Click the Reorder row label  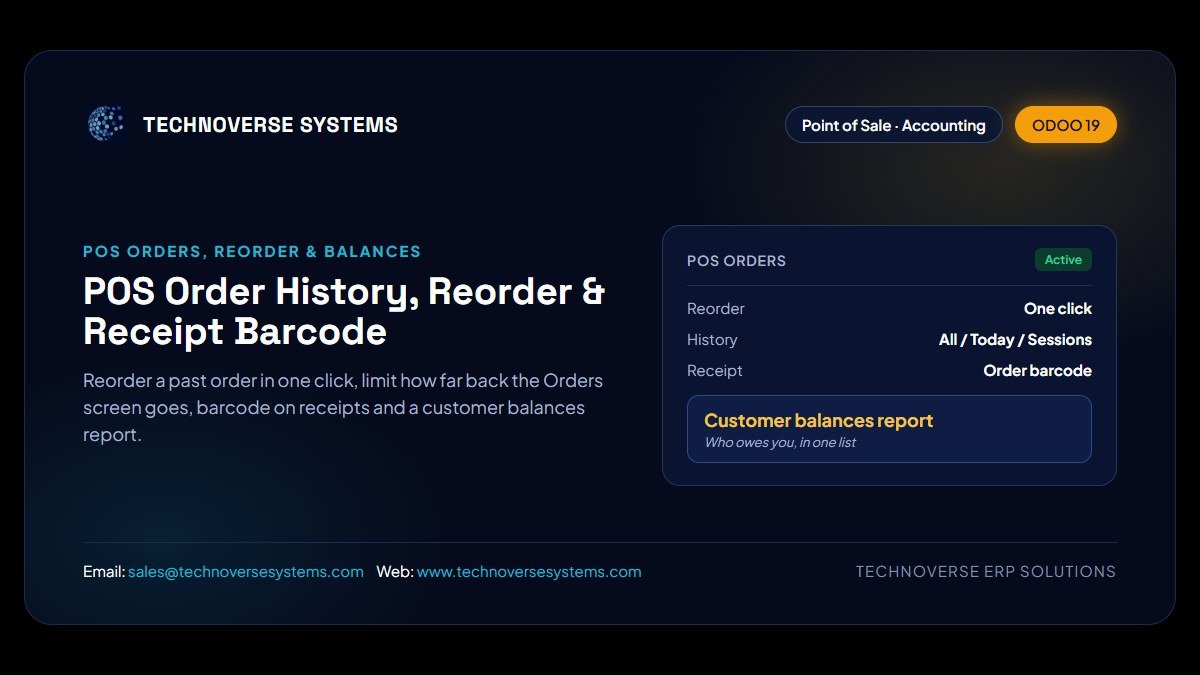point(716,309)
